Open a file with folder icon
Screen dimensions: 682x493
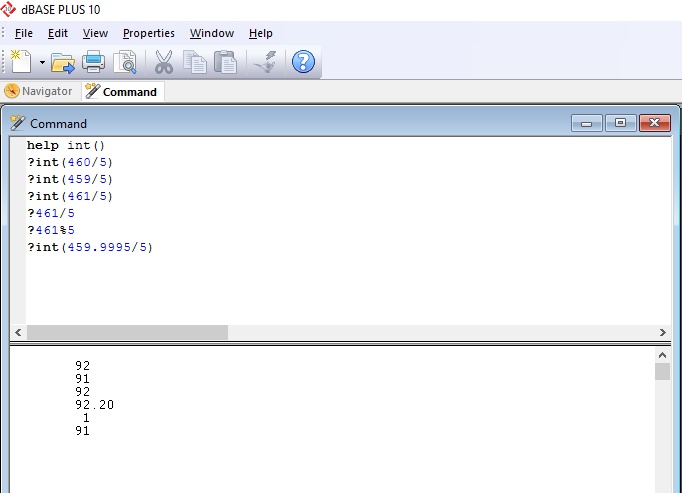pos(63,62)
